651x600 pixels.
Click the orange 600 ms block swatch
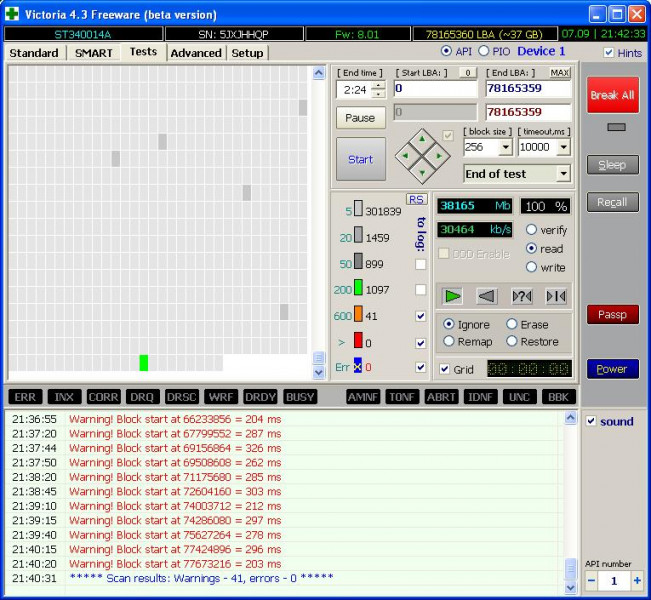pyautogui.click(x=358, y=314)
